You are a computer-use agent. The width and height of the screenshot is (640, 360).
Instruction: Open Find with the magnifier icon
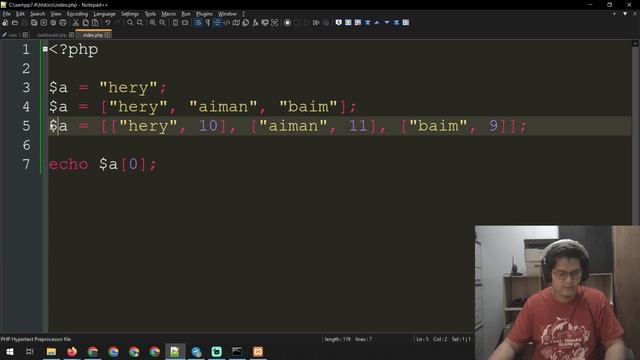click(x=130, y=23)
